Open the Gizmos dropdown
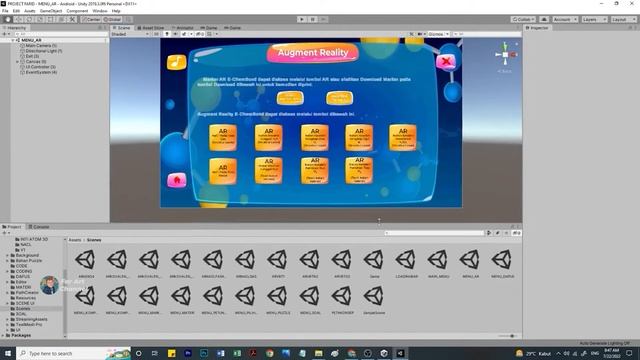The image size is (640, 360). tap(438, 34)
